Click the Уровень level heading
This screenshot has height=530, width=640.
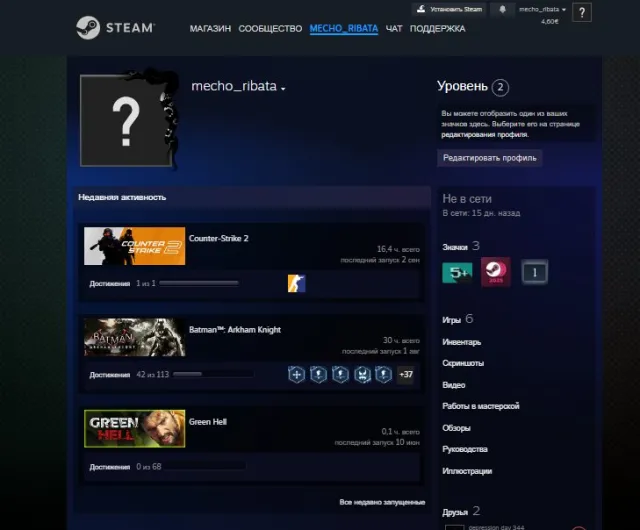[x=462, y=86]
